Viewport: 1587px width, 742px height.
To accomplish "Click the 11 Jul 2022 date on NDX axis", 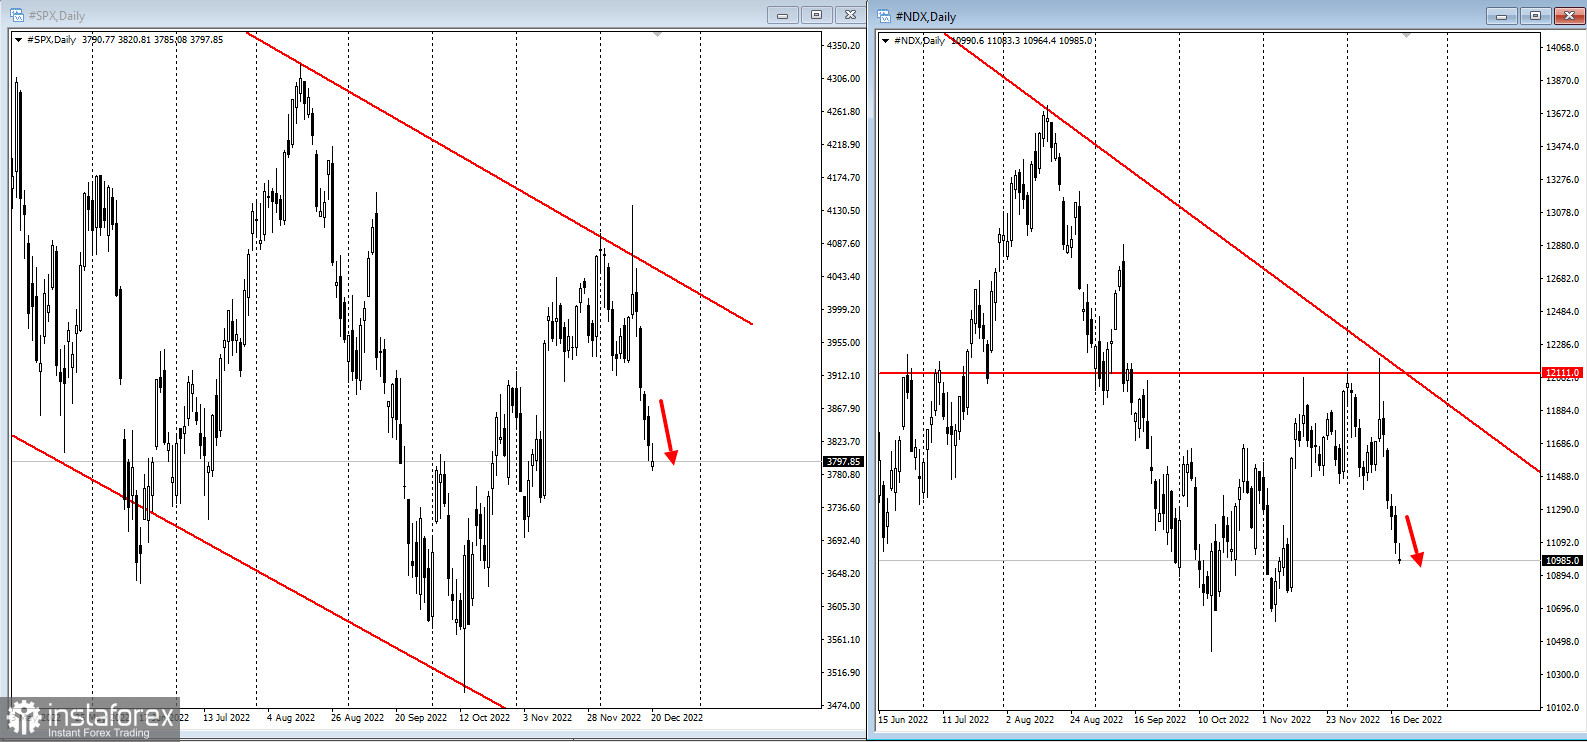I will pyautogui.click(x=965, y=720).
